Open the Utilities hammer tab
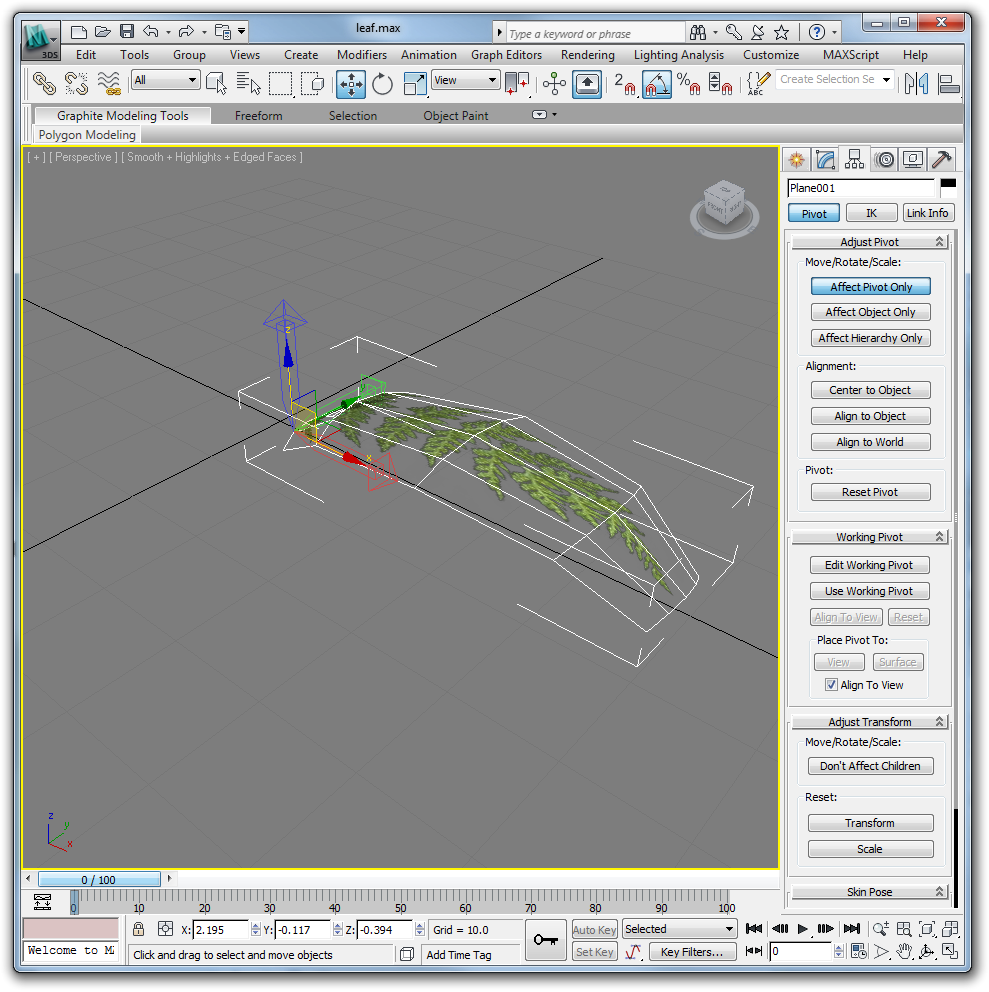 (941, 159)
